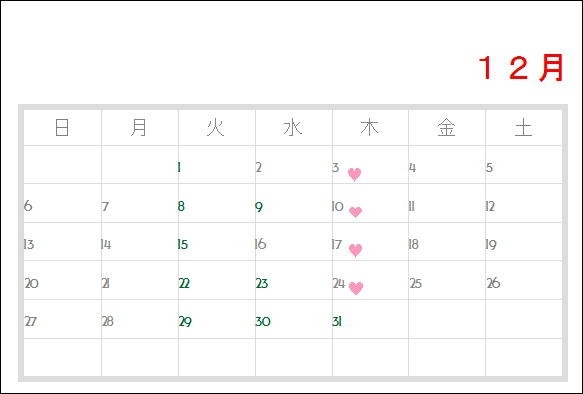
Task: Select the 火 Tuesday column header
Action: (216, 127)
